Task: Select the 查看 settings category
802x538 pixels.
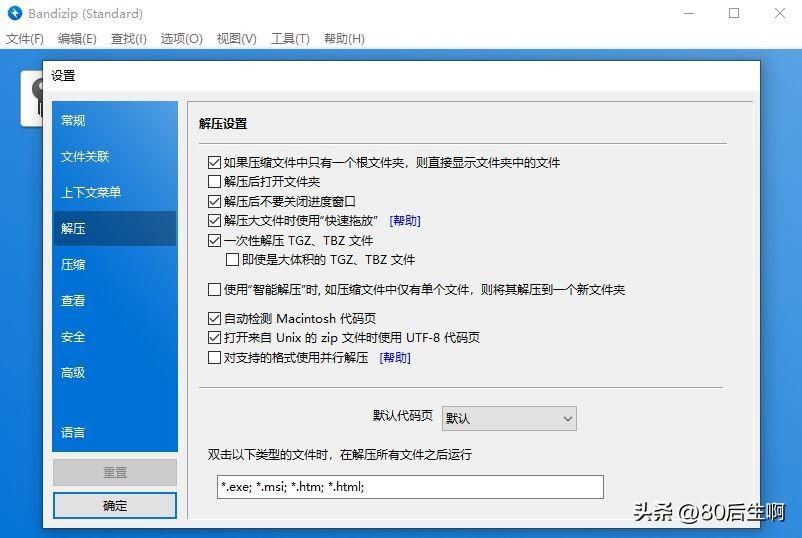Action: click(115, 301)
